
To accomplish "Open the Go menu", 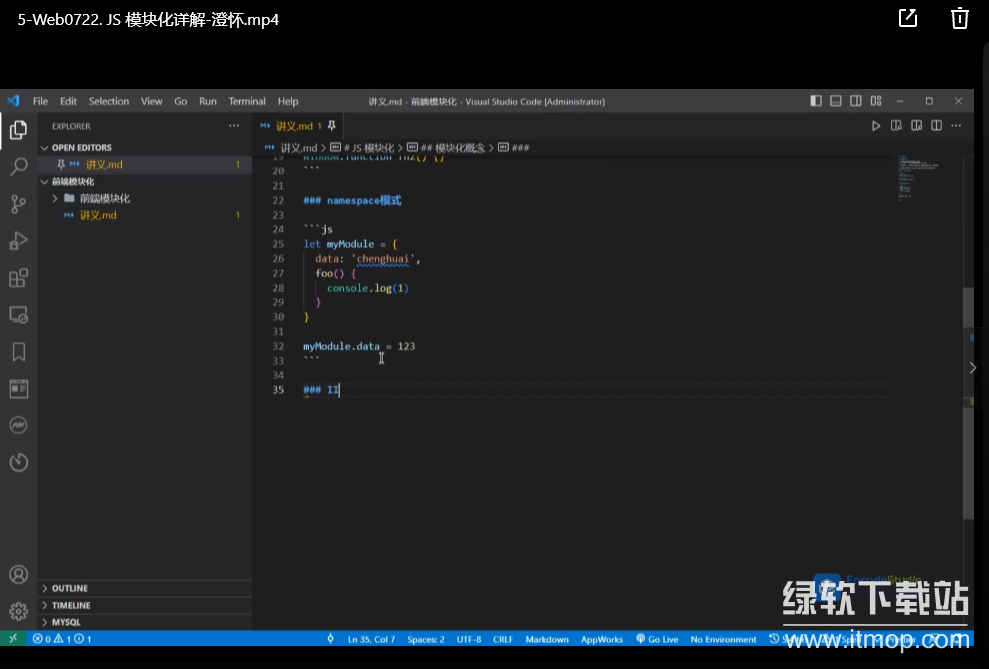I will [x=180, y=101].
